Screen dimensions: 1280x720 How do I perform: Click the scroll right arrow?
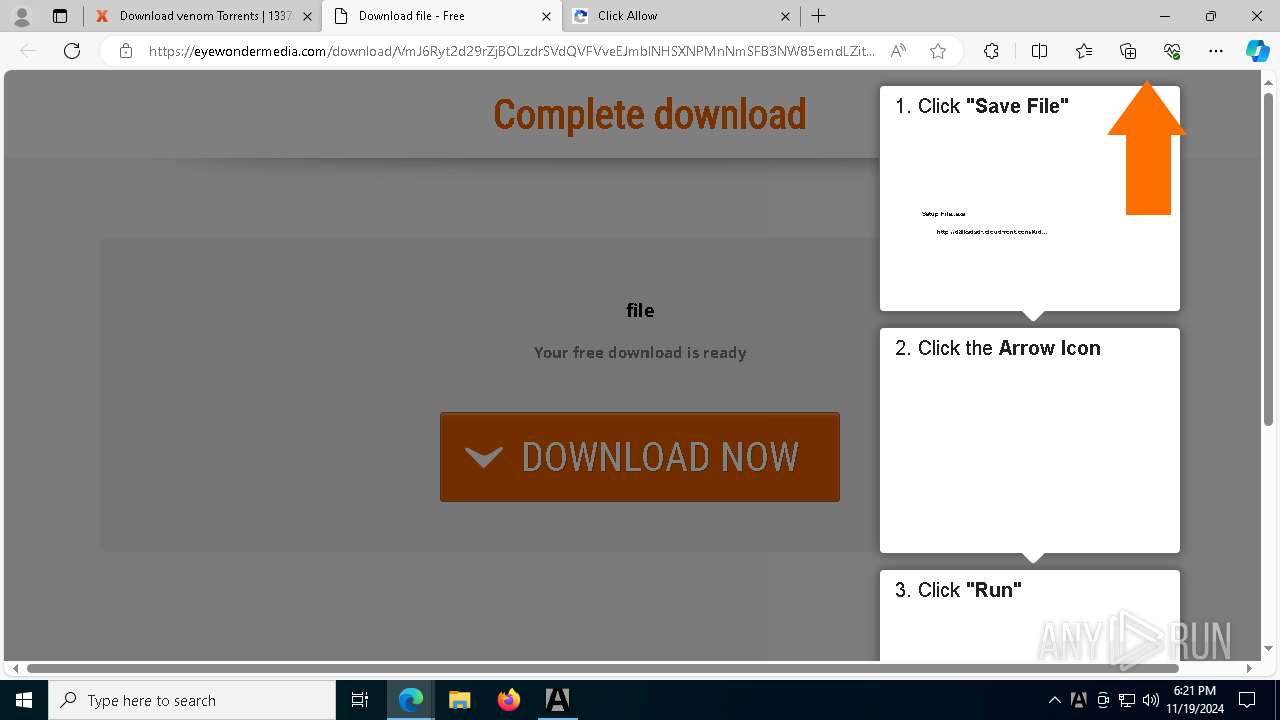click(x=1249, y=668)
